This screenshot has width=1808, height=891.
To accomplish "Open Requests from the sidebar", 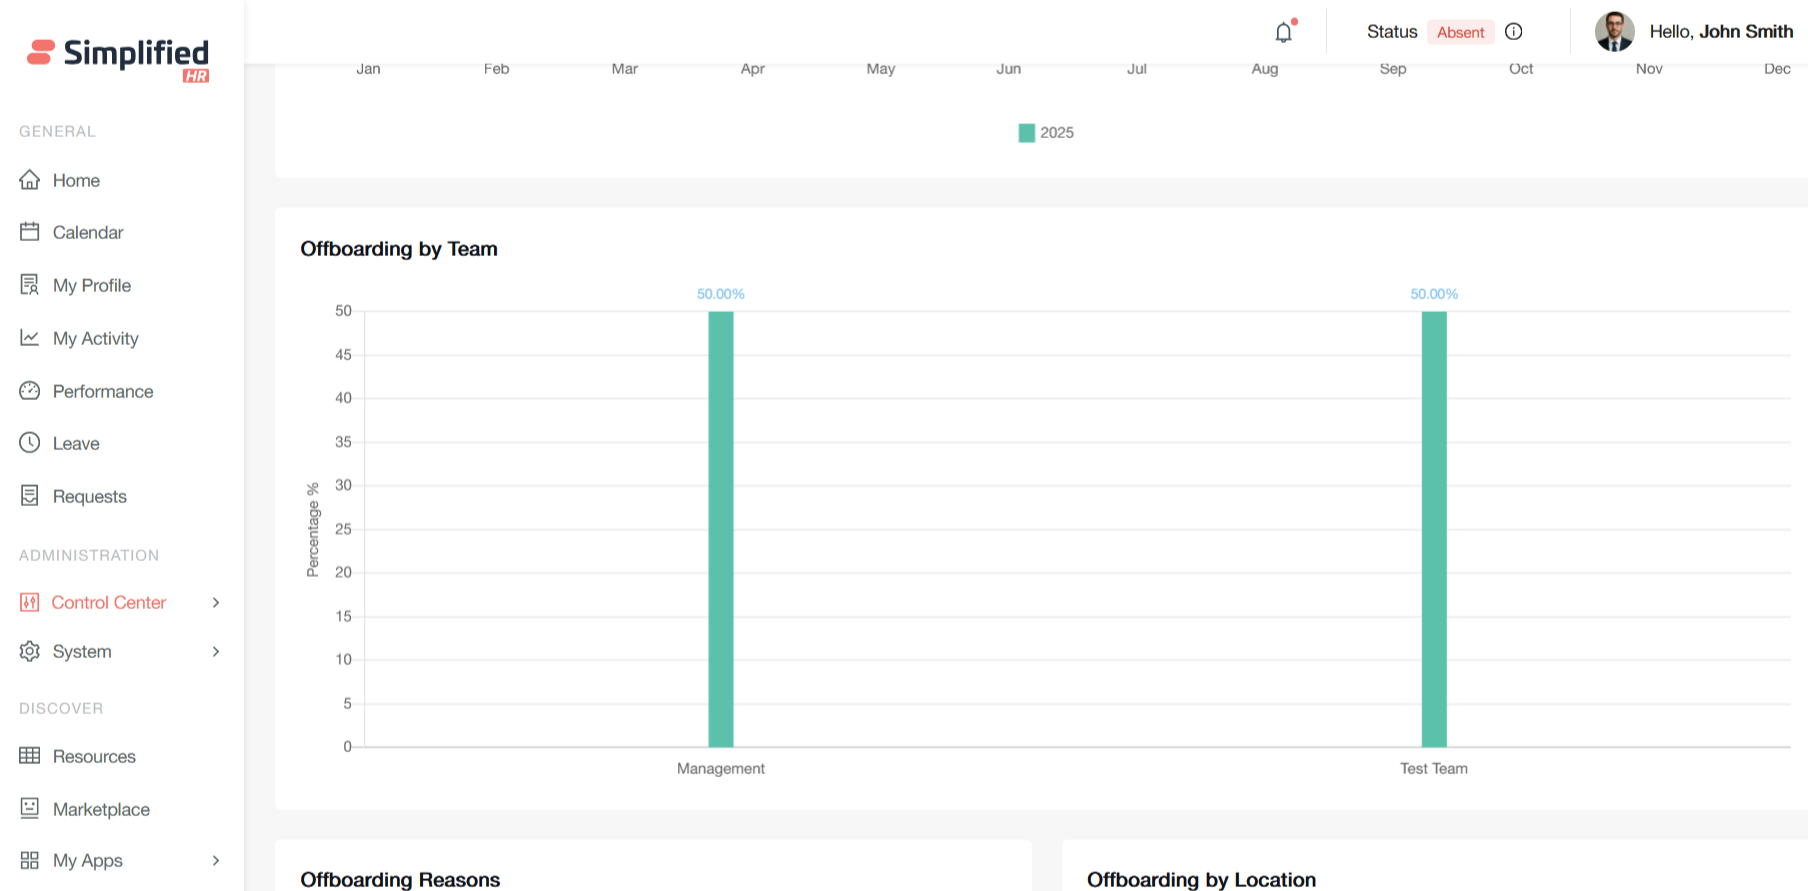I will [89, 496].
